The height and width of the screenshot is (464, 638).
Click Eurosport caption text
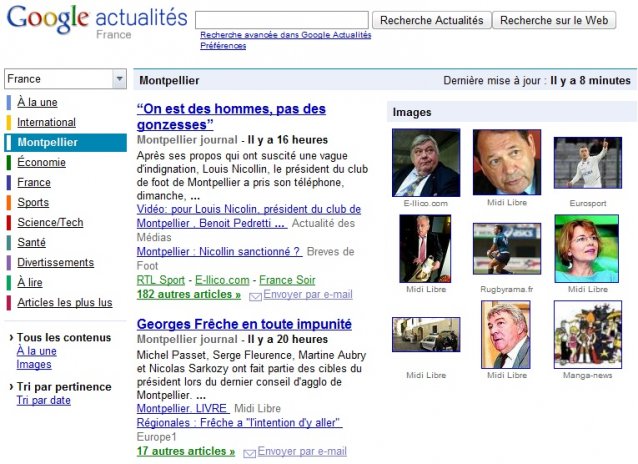point(588,203)
